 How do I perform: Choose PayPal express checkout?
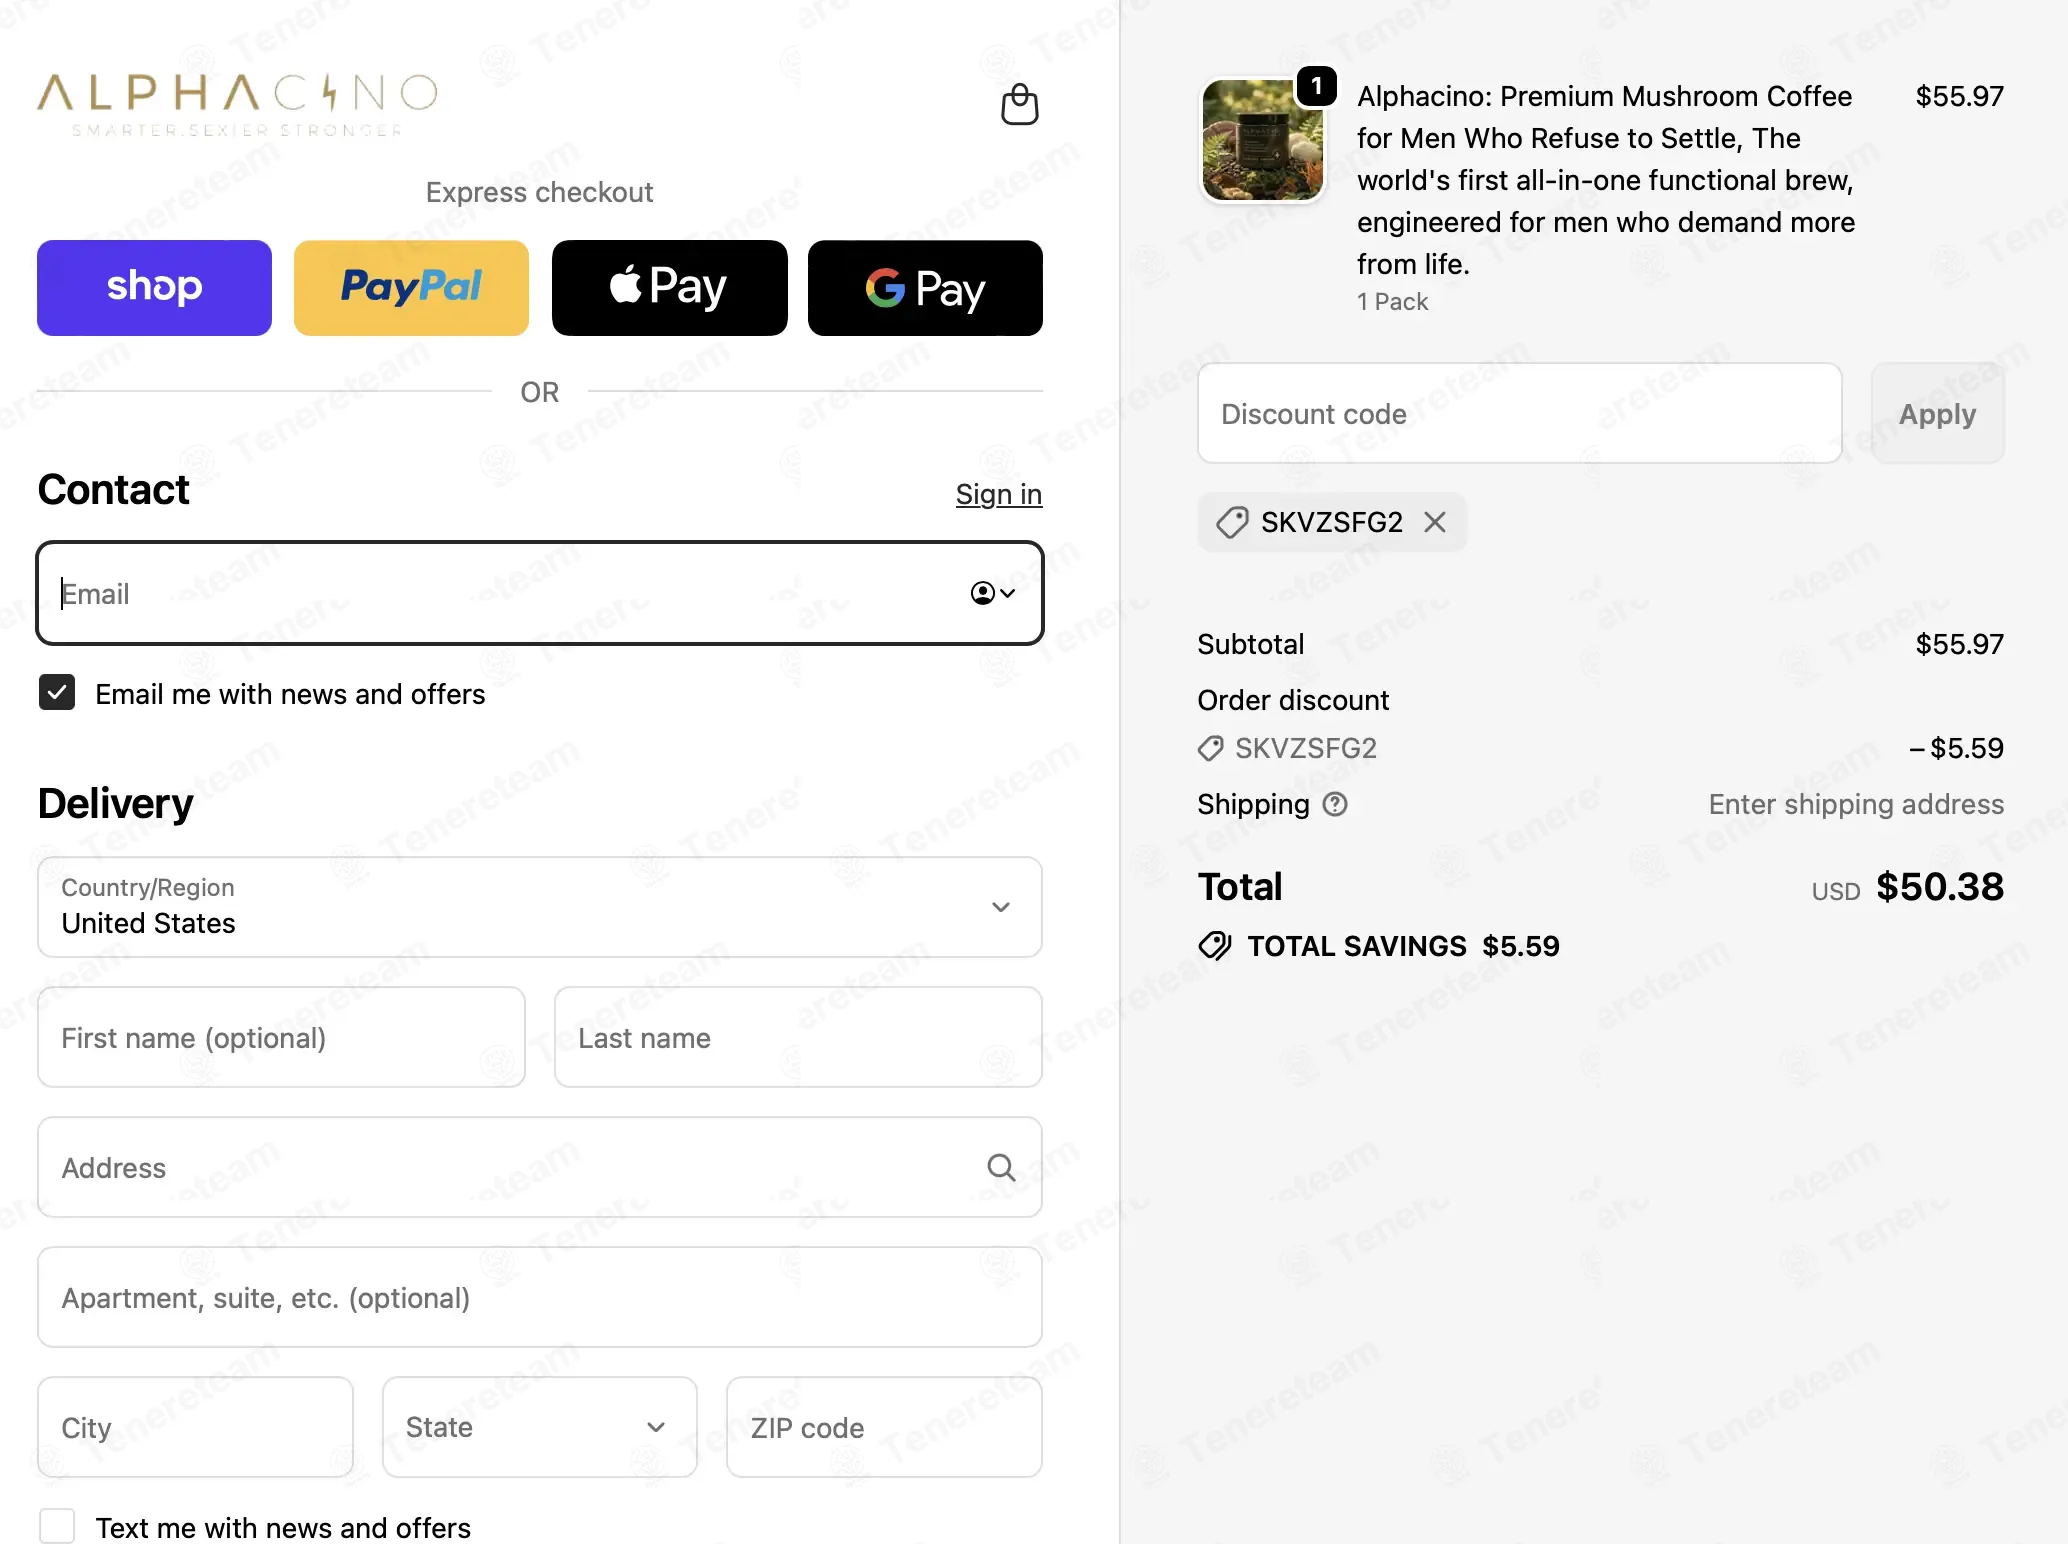411,288
